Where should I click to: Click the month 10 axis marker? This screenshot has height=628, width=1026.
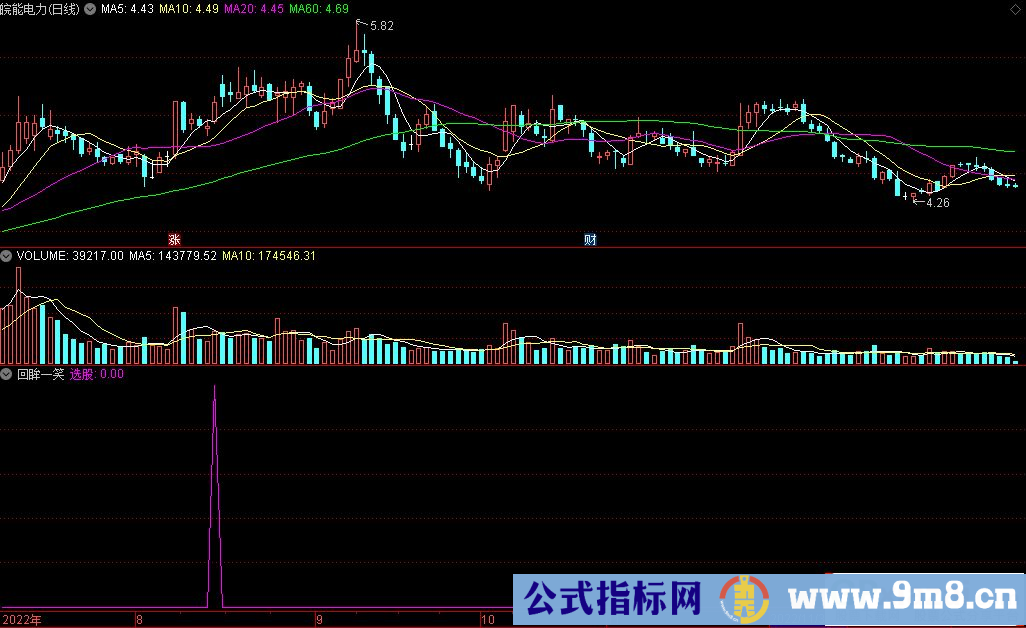[488, 619]
